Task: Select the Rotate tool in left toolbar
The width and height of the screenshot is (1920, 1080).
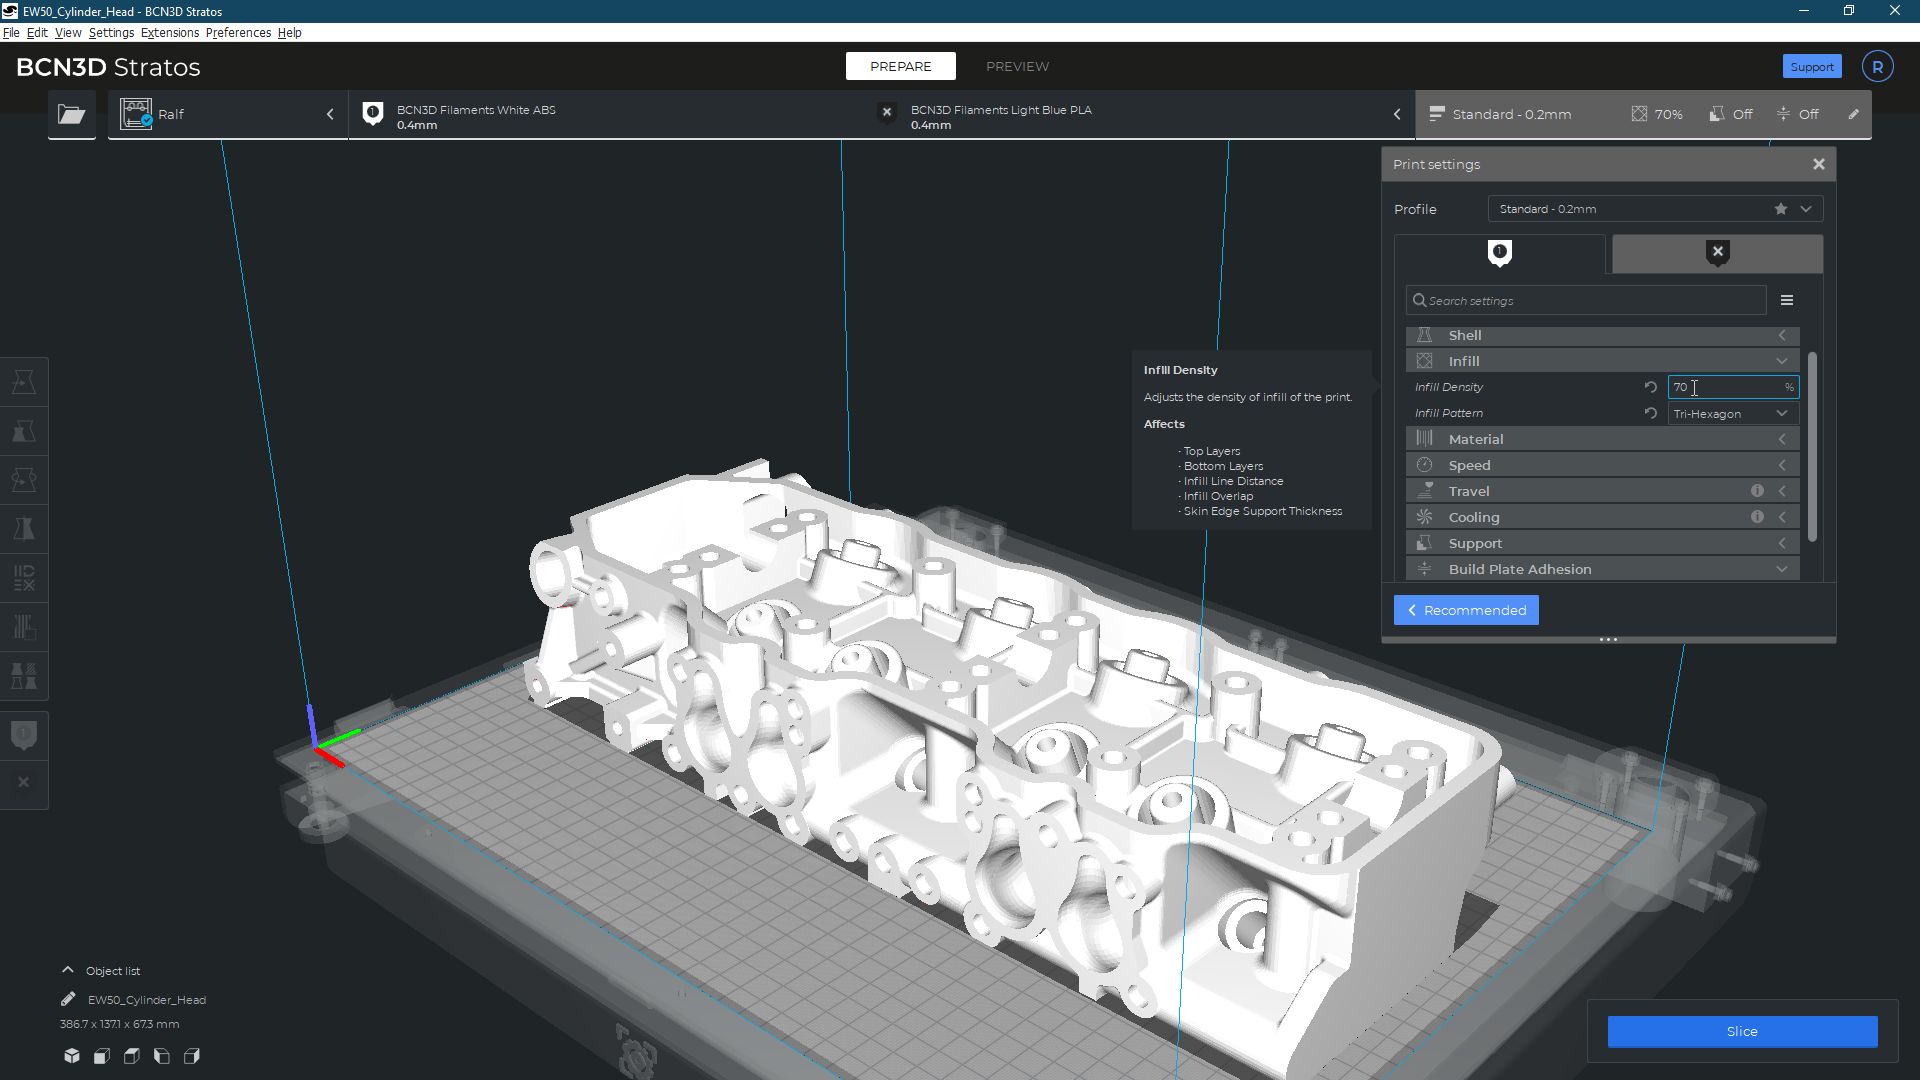Action: point(24,480)
